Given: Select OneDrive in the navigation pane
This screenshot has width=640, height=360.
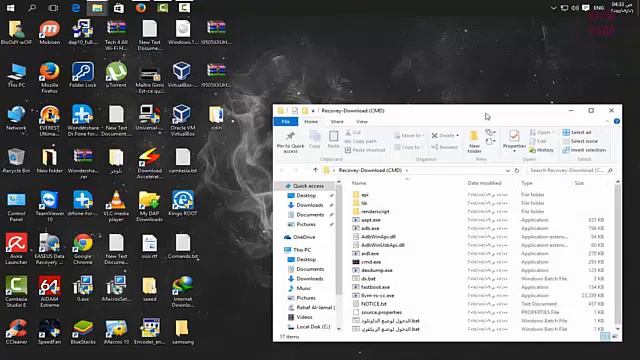Looking at the screenshot, I should click(304, 237).
